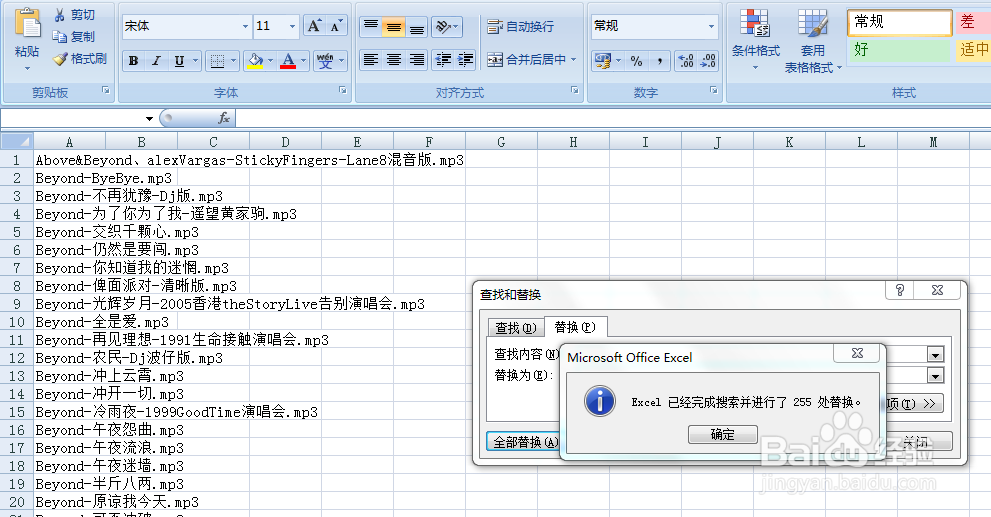The height and width of the screenshot is (517, 991).
Task: Open the Name Box dropdown arrow
Action: tap(149, 118)
